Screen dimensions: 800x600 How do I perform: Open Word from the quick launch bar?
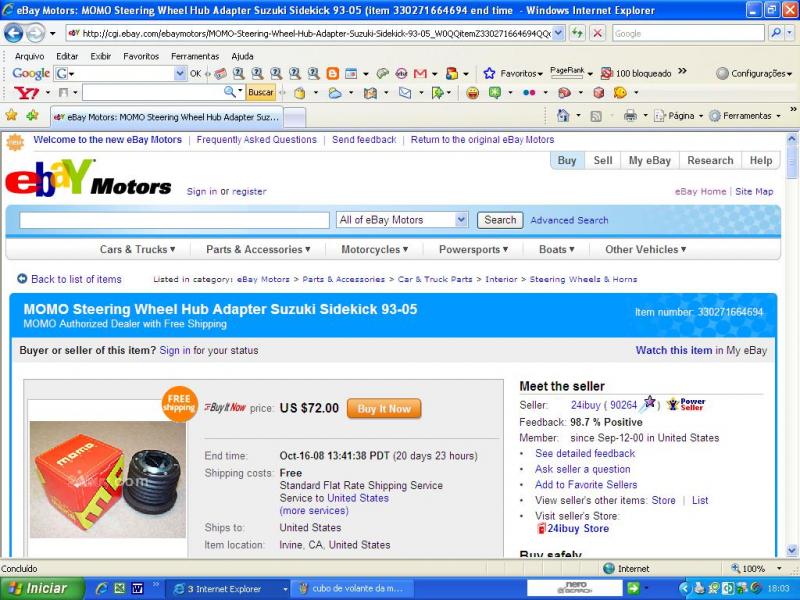tap(137, 588)
